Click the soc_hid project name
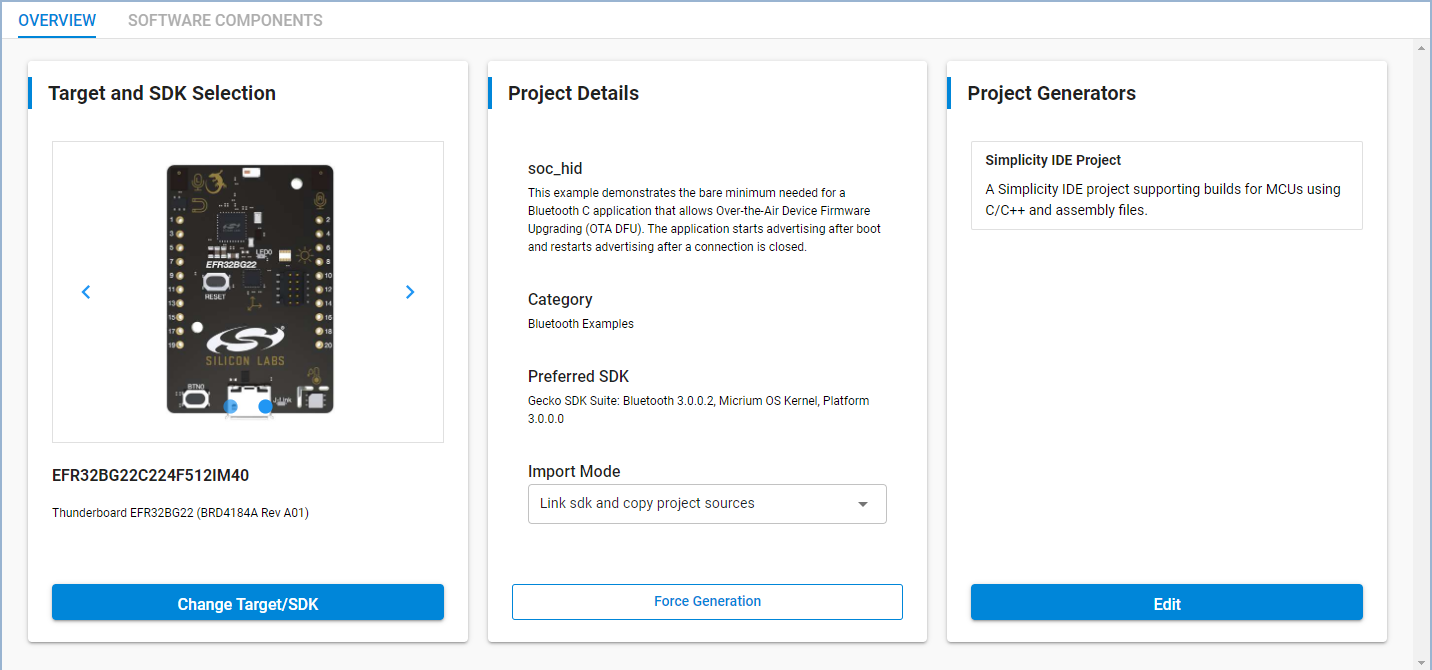1432x670 pixels. coord(555,168)
